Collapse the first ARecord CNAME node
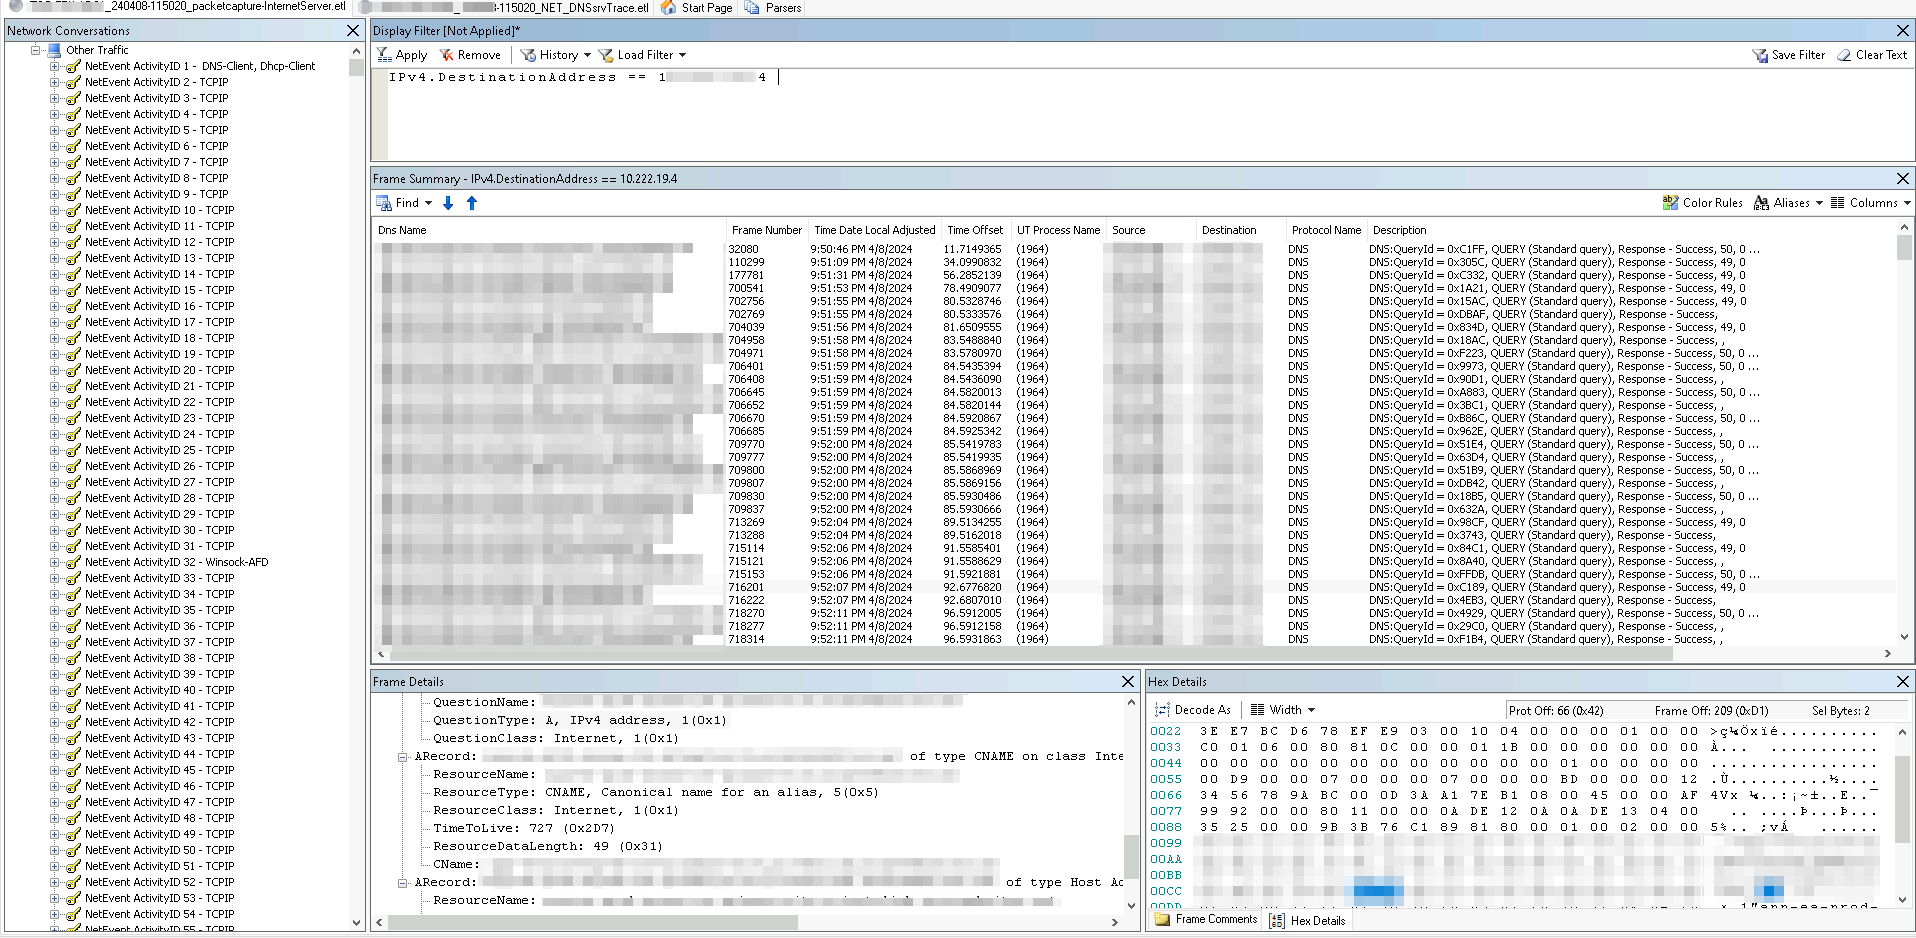1916x938 pixels. click(x=403, y=757)
